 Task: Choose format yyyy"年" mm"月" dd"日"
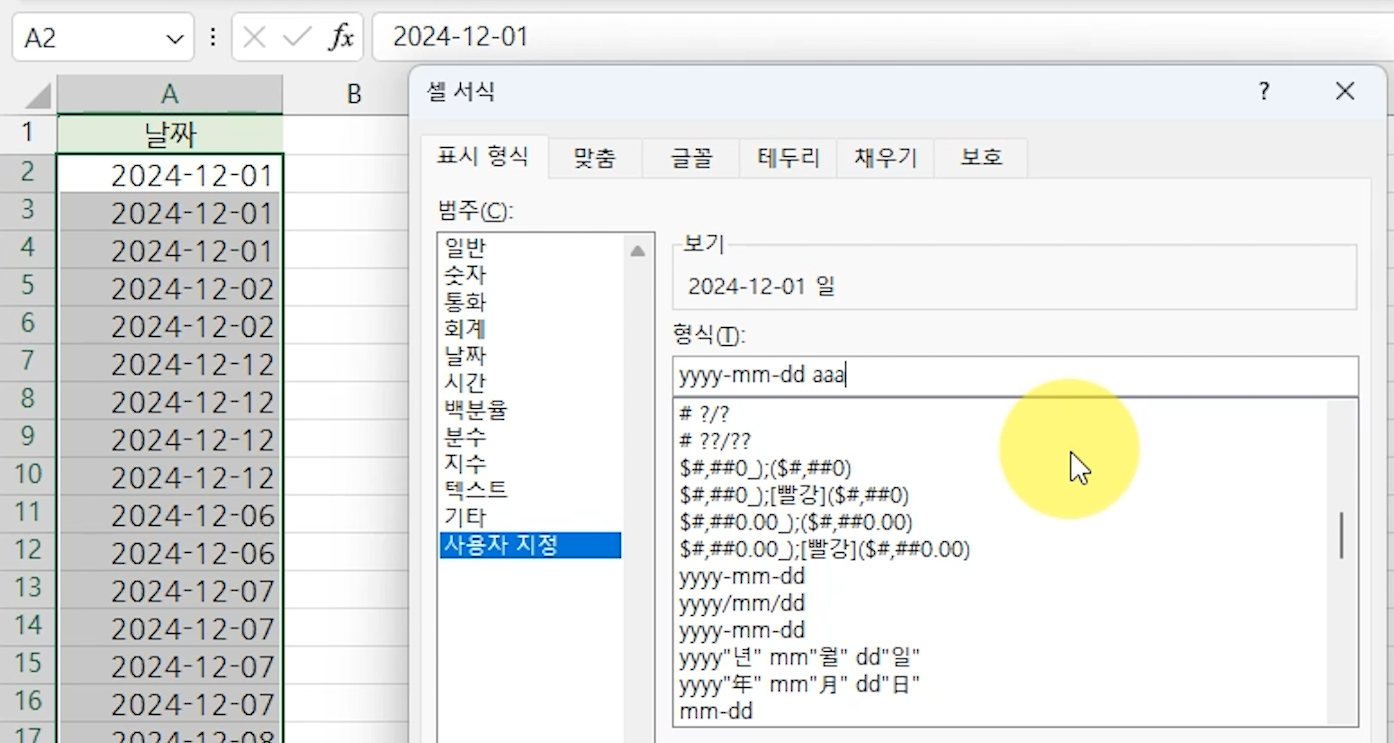[x=1001, y=684]
